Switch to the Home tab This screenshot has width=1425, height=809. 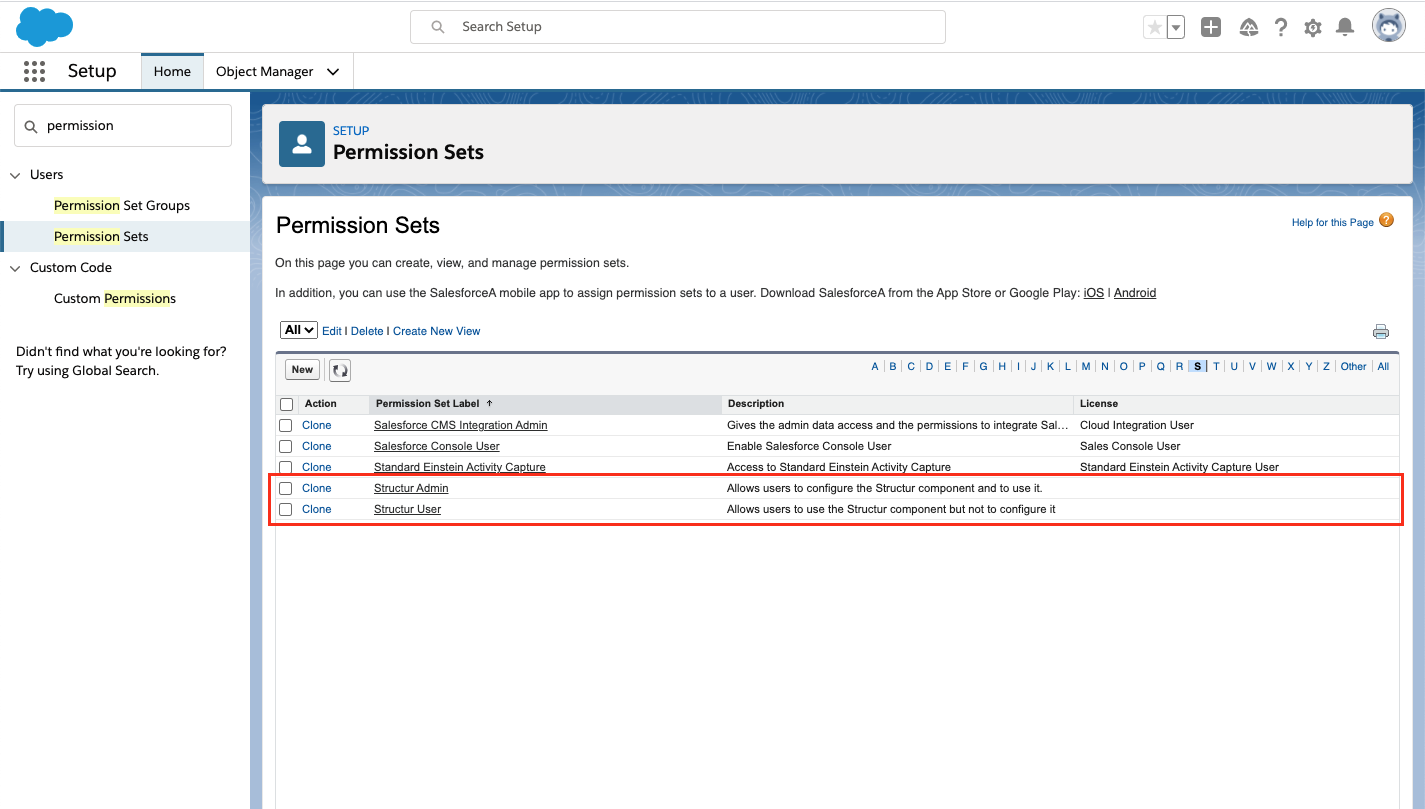click(x=172, y=72)
